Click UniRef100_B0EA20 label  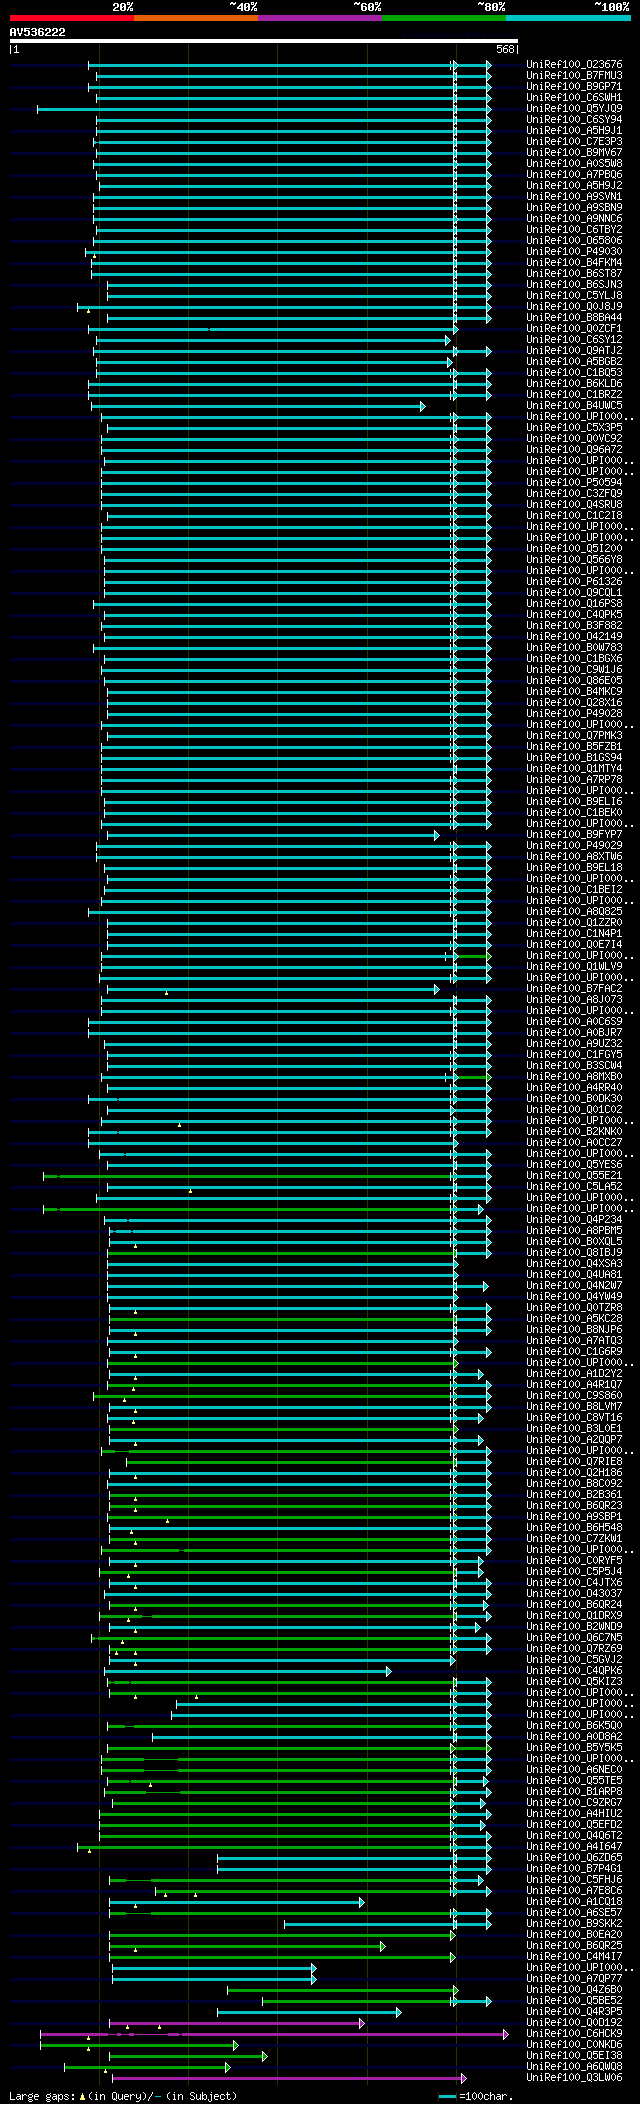pos(574,1934)
